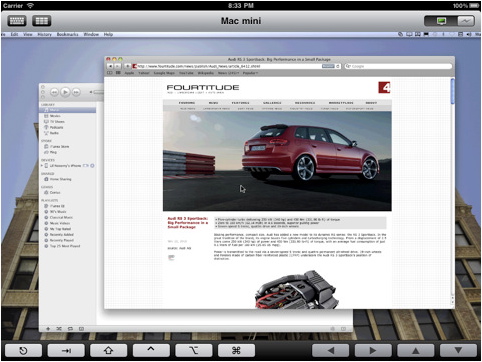
Task: Tap the Shift modifier key button
Action: 108,350
